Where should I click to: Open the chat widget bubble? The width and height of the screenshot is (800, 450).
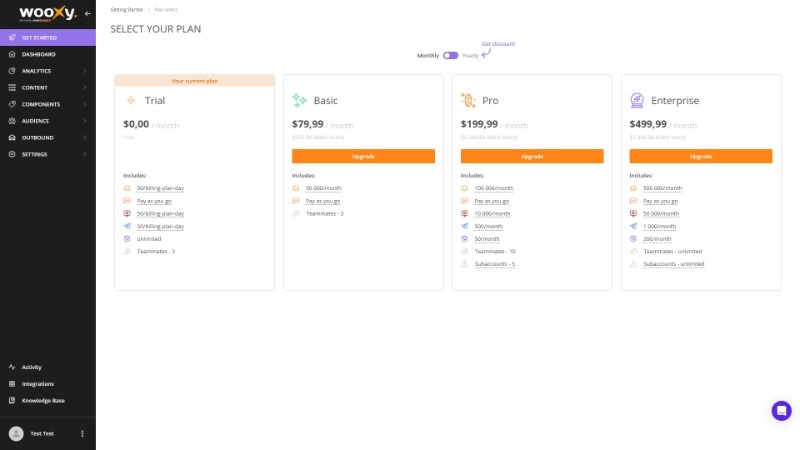pyautogui.click(x=781, y=411)
